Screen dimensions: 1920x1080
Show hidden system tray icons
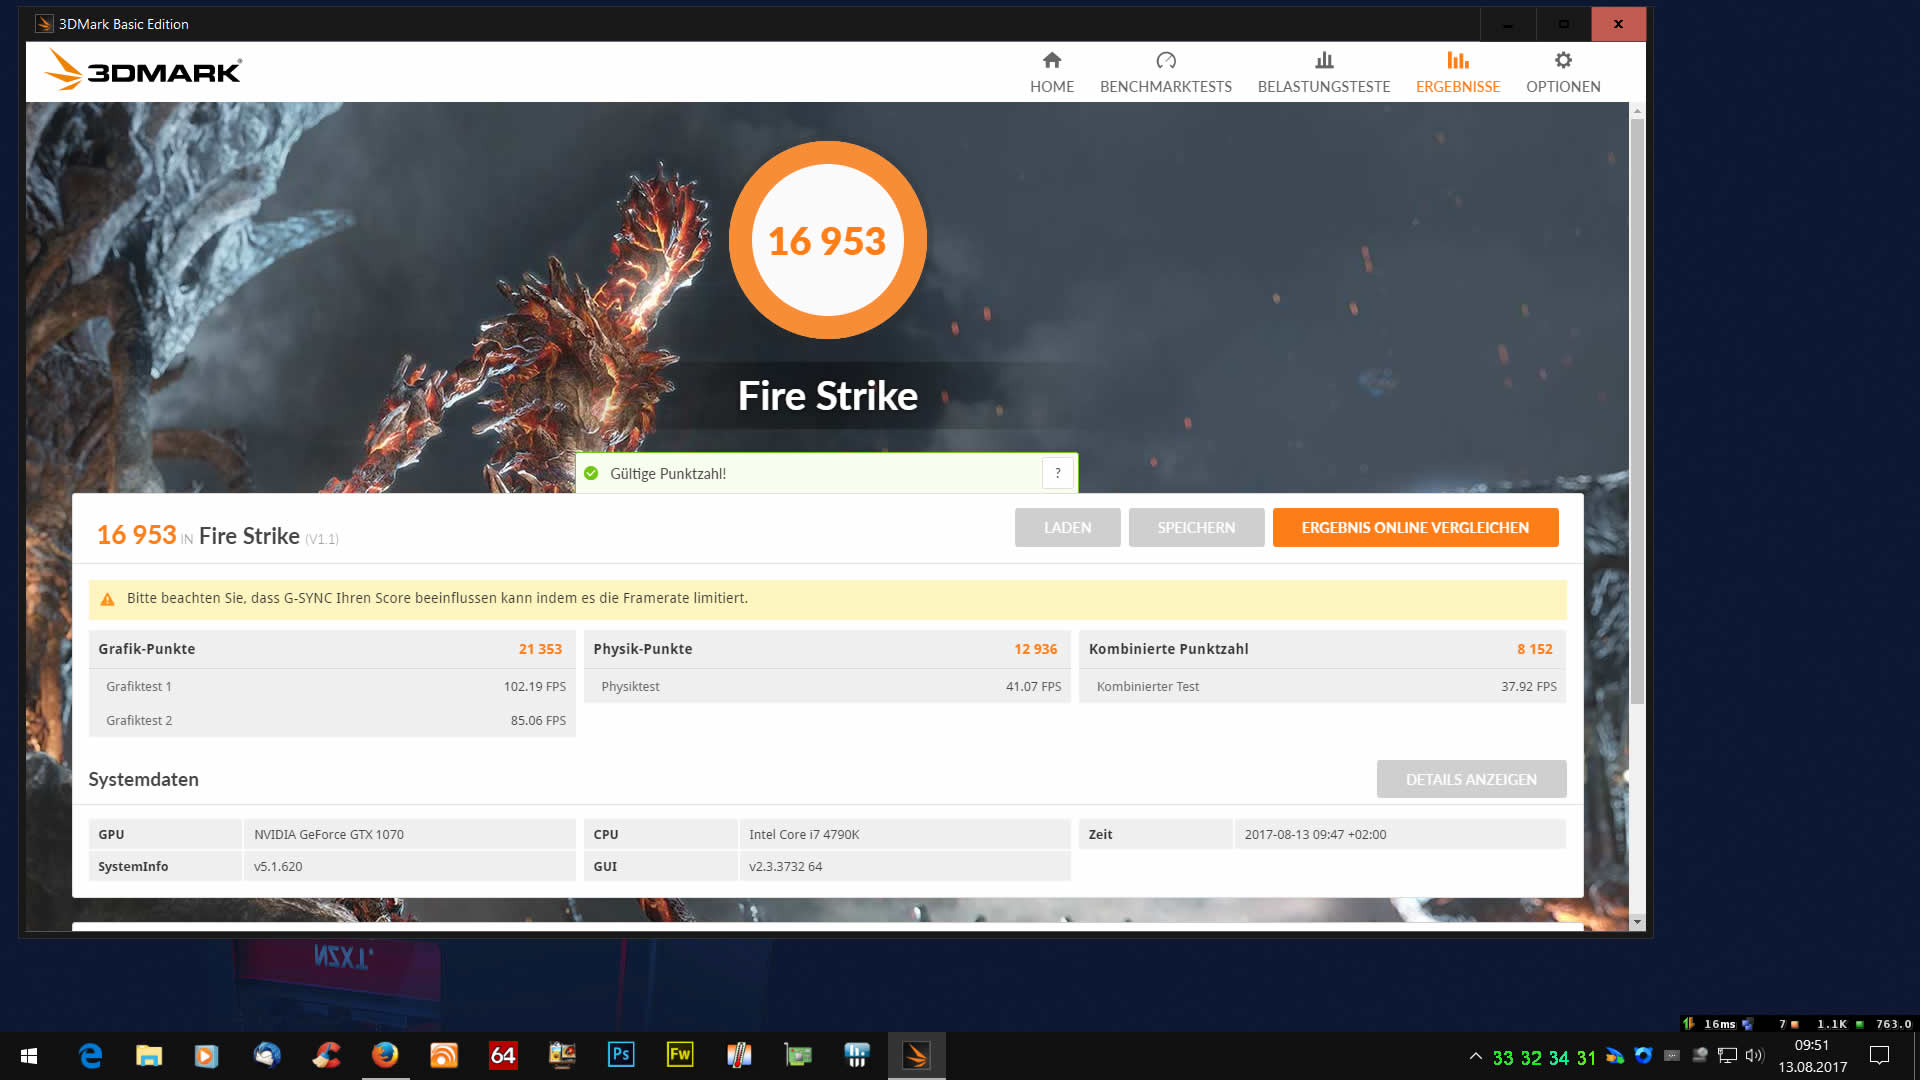coord(1475,1056)
